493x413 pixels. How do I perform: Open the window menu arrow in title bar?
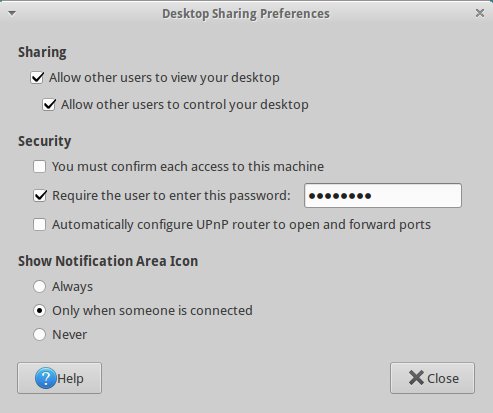tap(12, 13)
